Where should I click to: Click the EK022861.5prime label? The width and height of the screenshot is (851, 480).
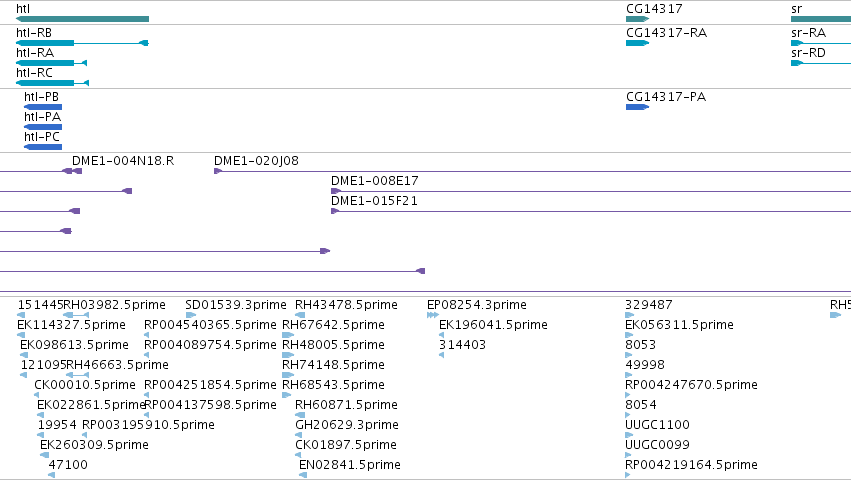pos(91,405)
